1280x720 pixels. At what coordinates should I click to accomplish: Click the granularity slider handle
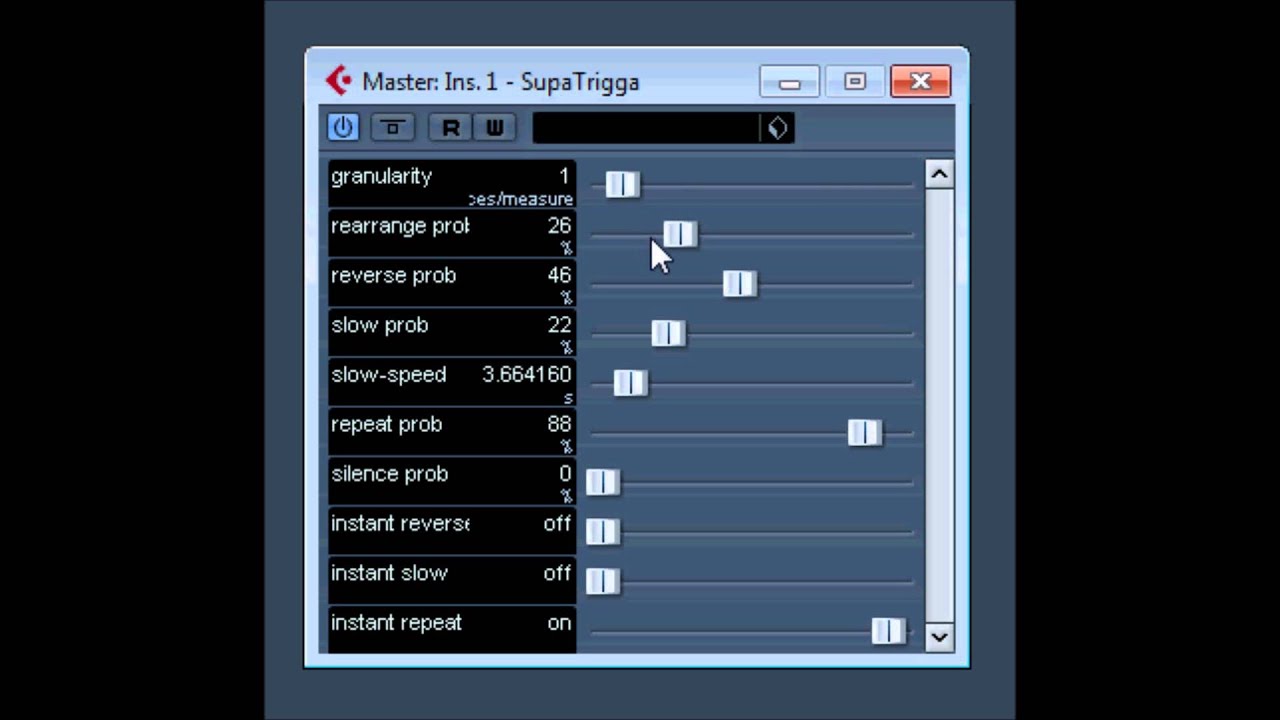622,184
